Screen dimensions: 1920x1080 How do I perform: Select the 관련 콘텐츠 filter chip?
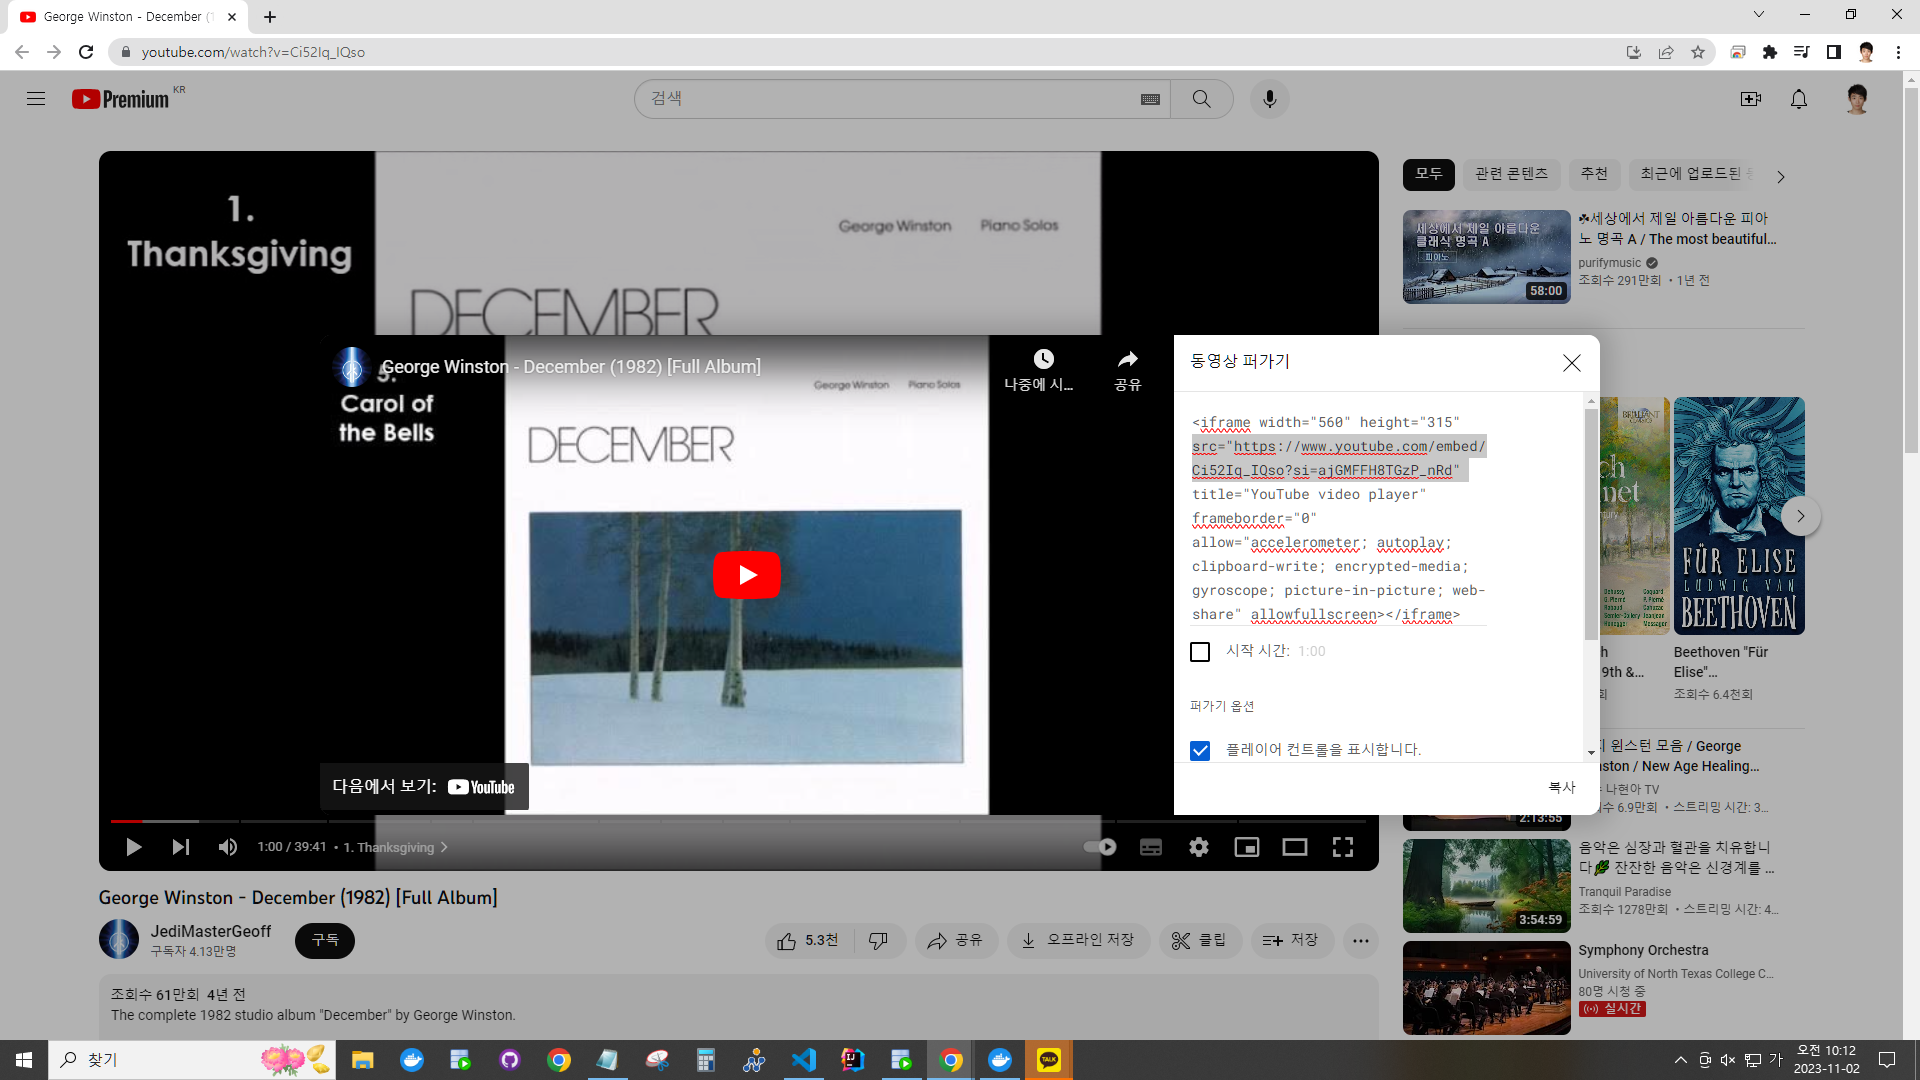(1511, 174)
